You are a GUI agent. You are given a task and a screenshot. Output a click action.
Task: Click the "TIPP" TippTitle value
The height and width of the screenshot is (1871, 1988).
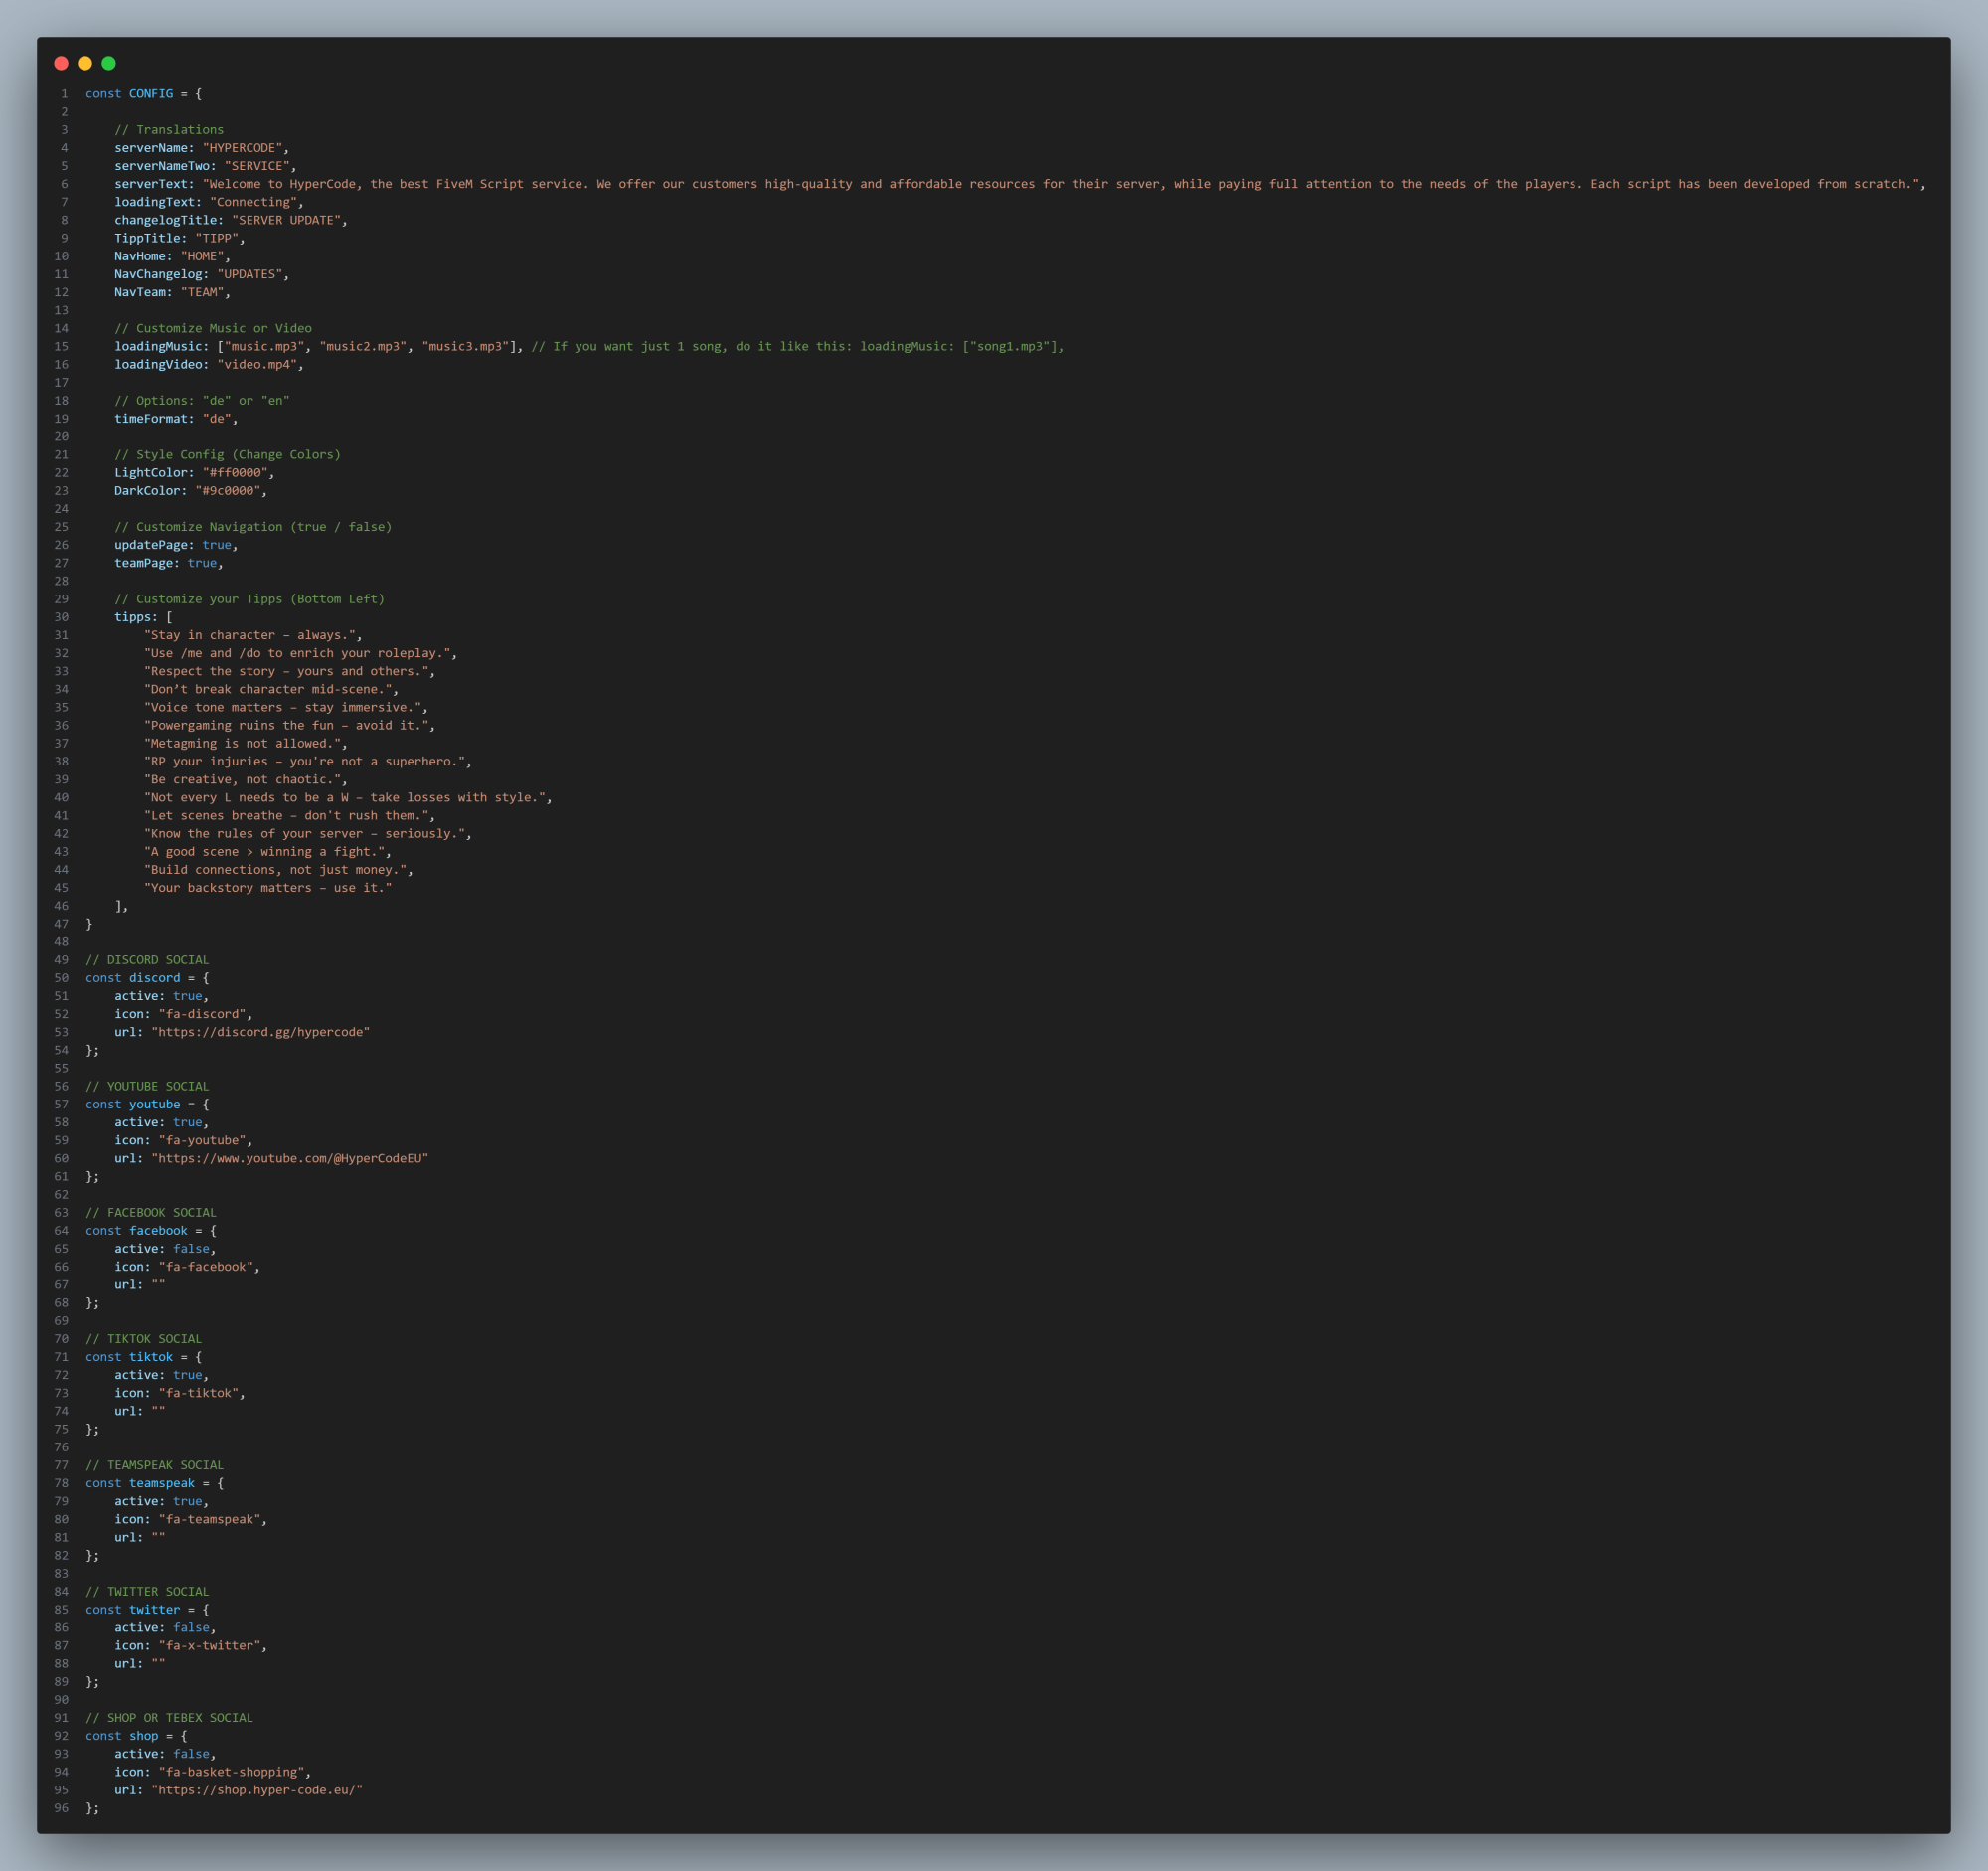tap(216, 238)
